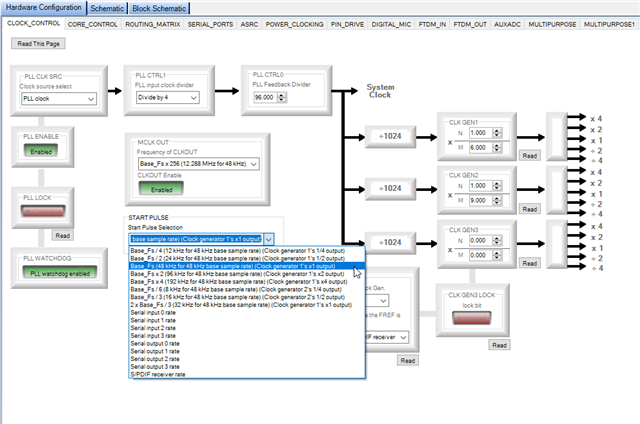Switch to SERIAL_PORTS tab

click(x=210, y=24)
